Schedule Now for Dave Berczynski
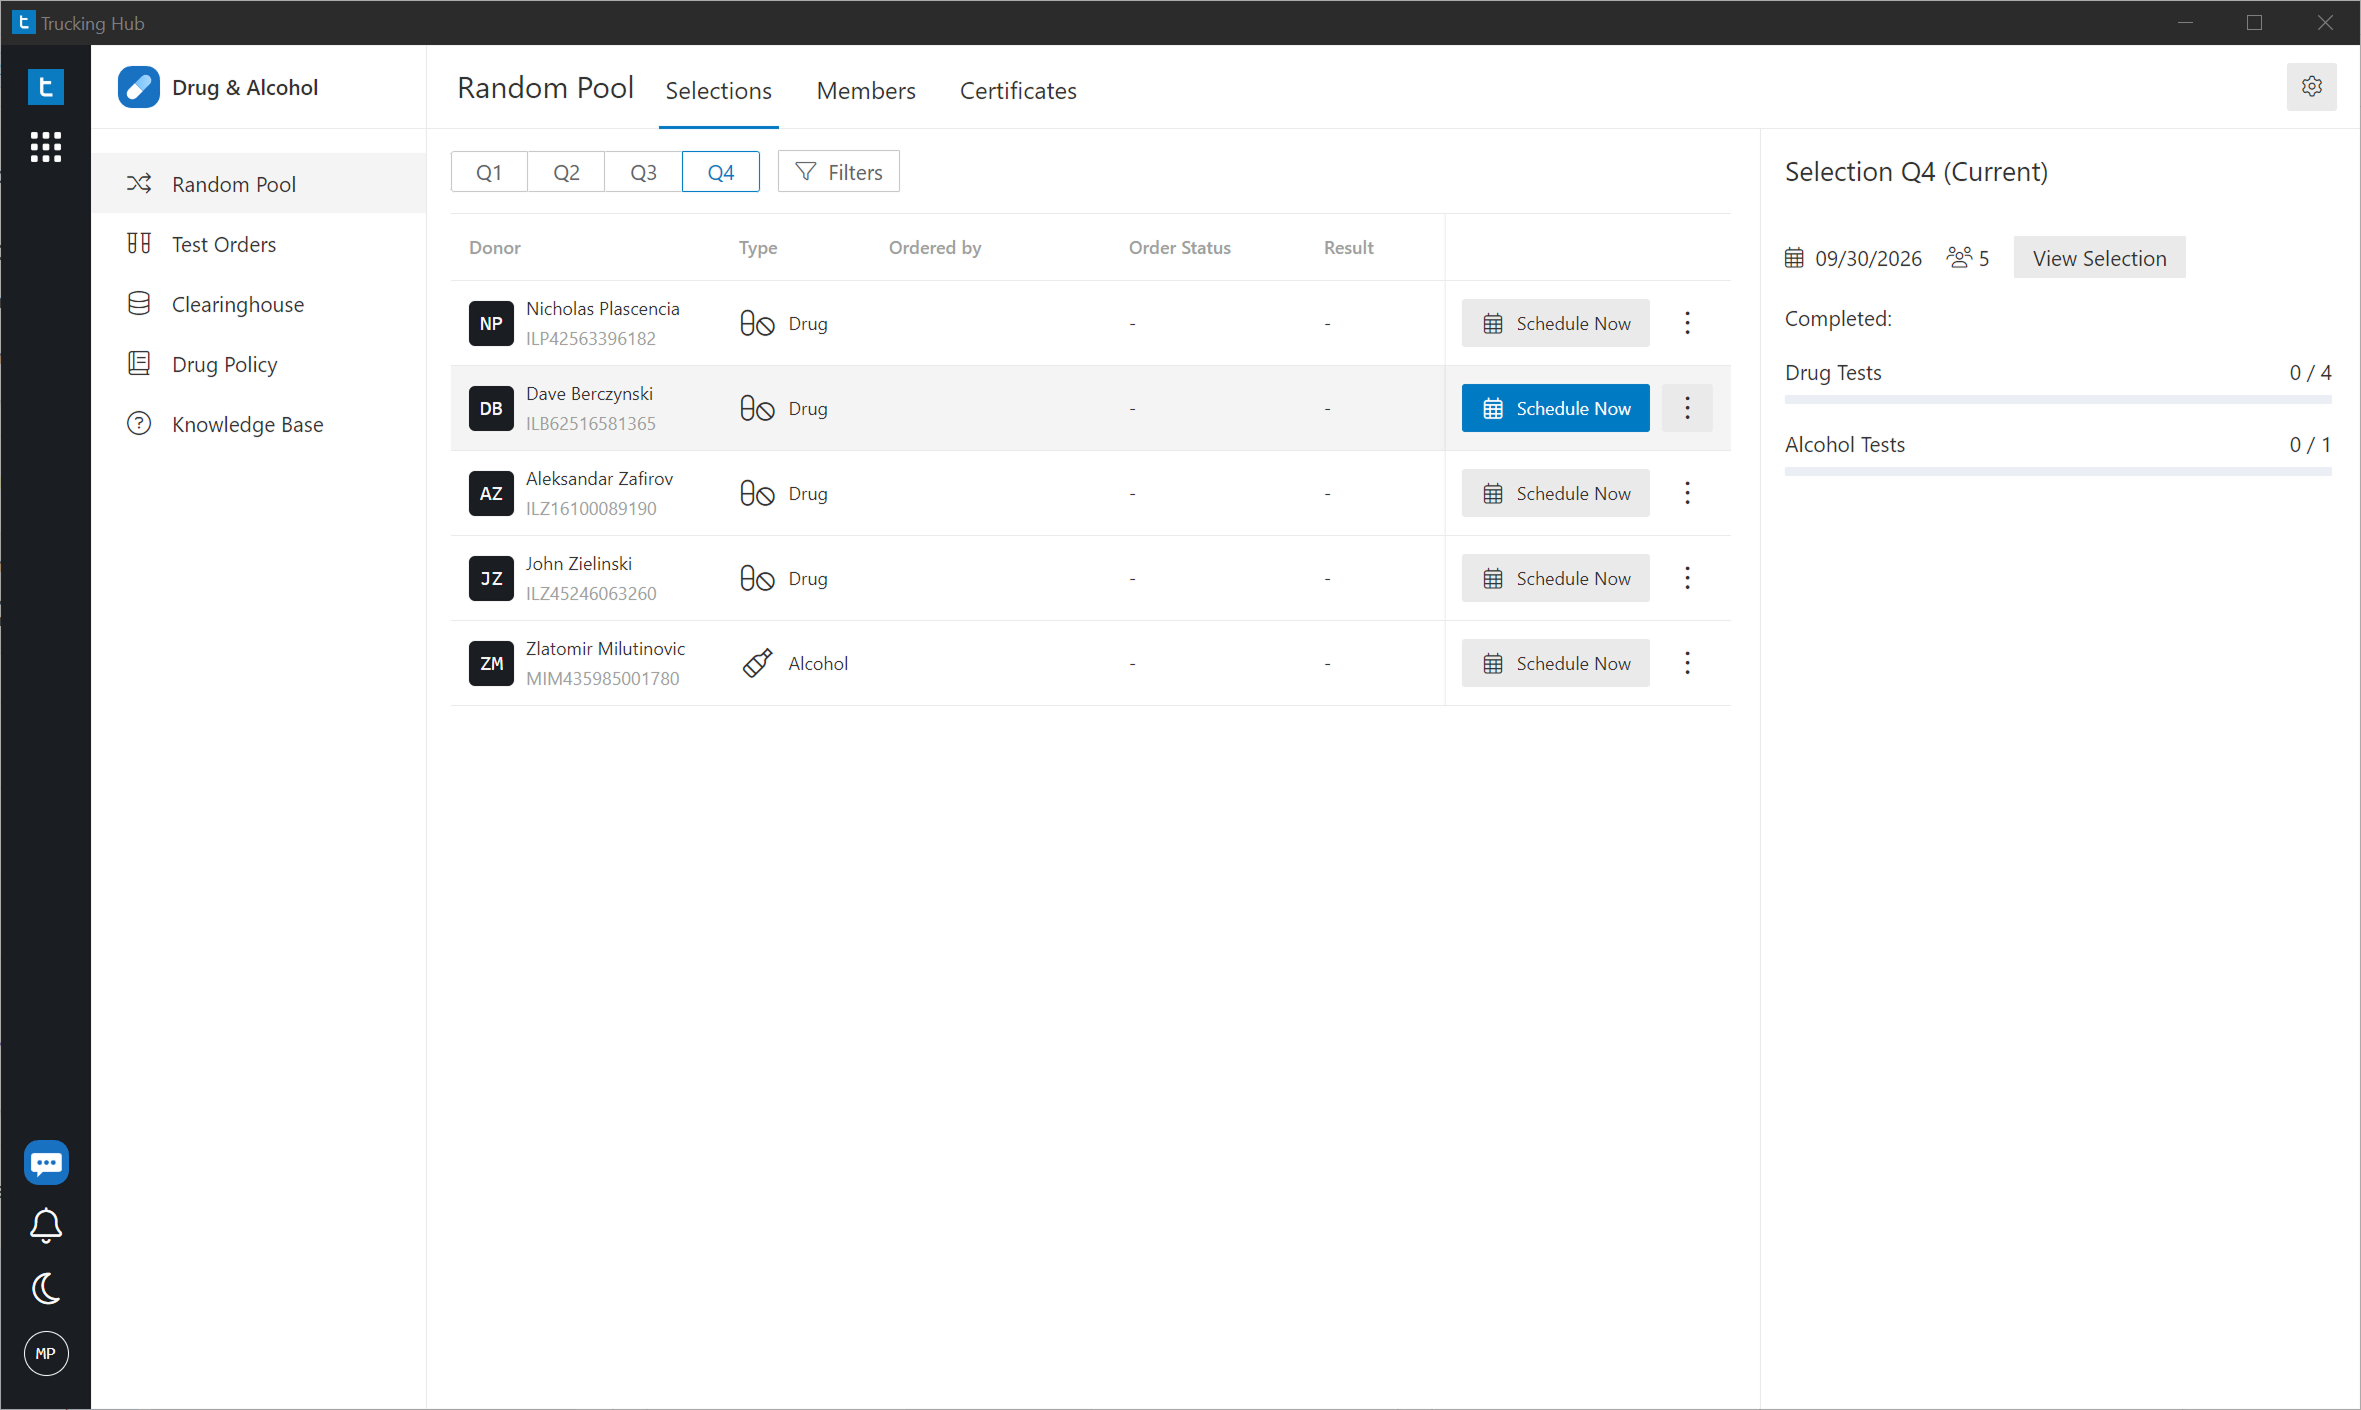This screenshot has width=2361, height=1410. (1555, 408)
